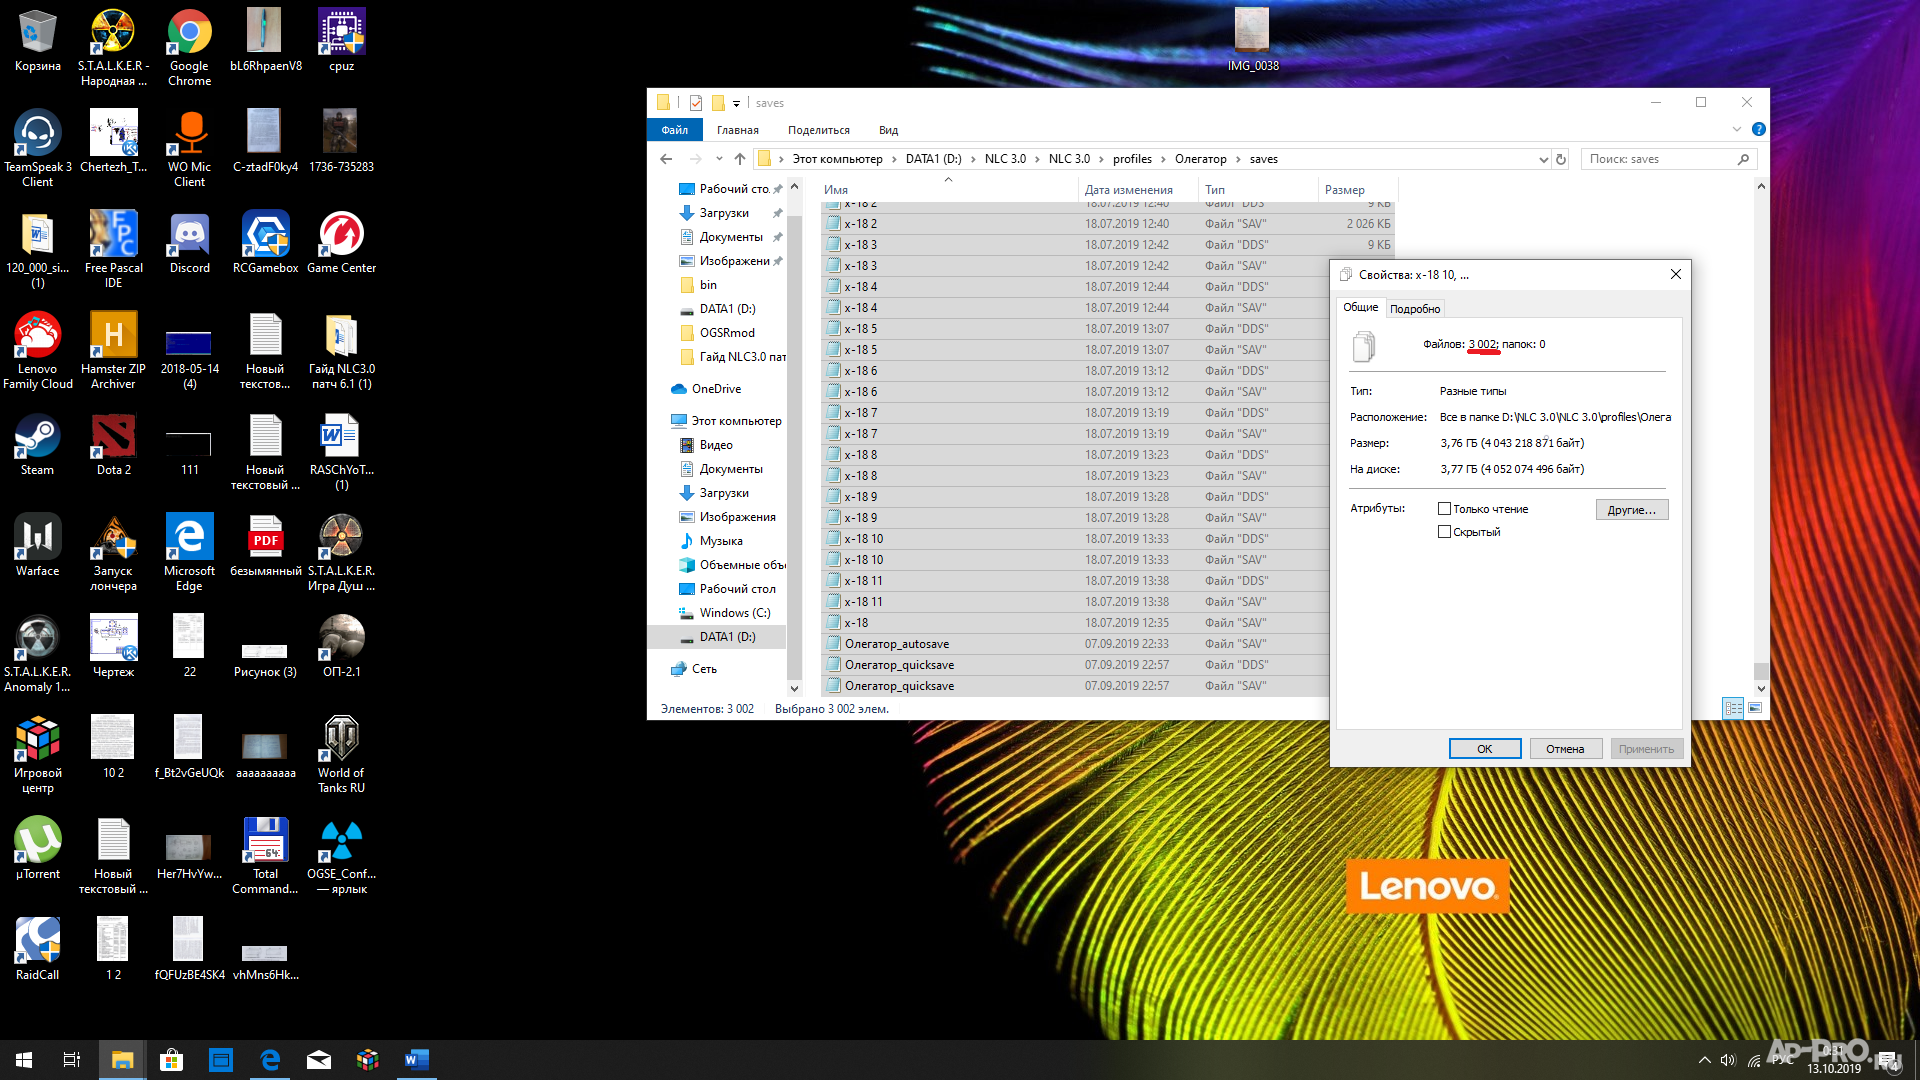Open Discord desktop shortcut
1920x1080 pixels.
click(189, 242)
